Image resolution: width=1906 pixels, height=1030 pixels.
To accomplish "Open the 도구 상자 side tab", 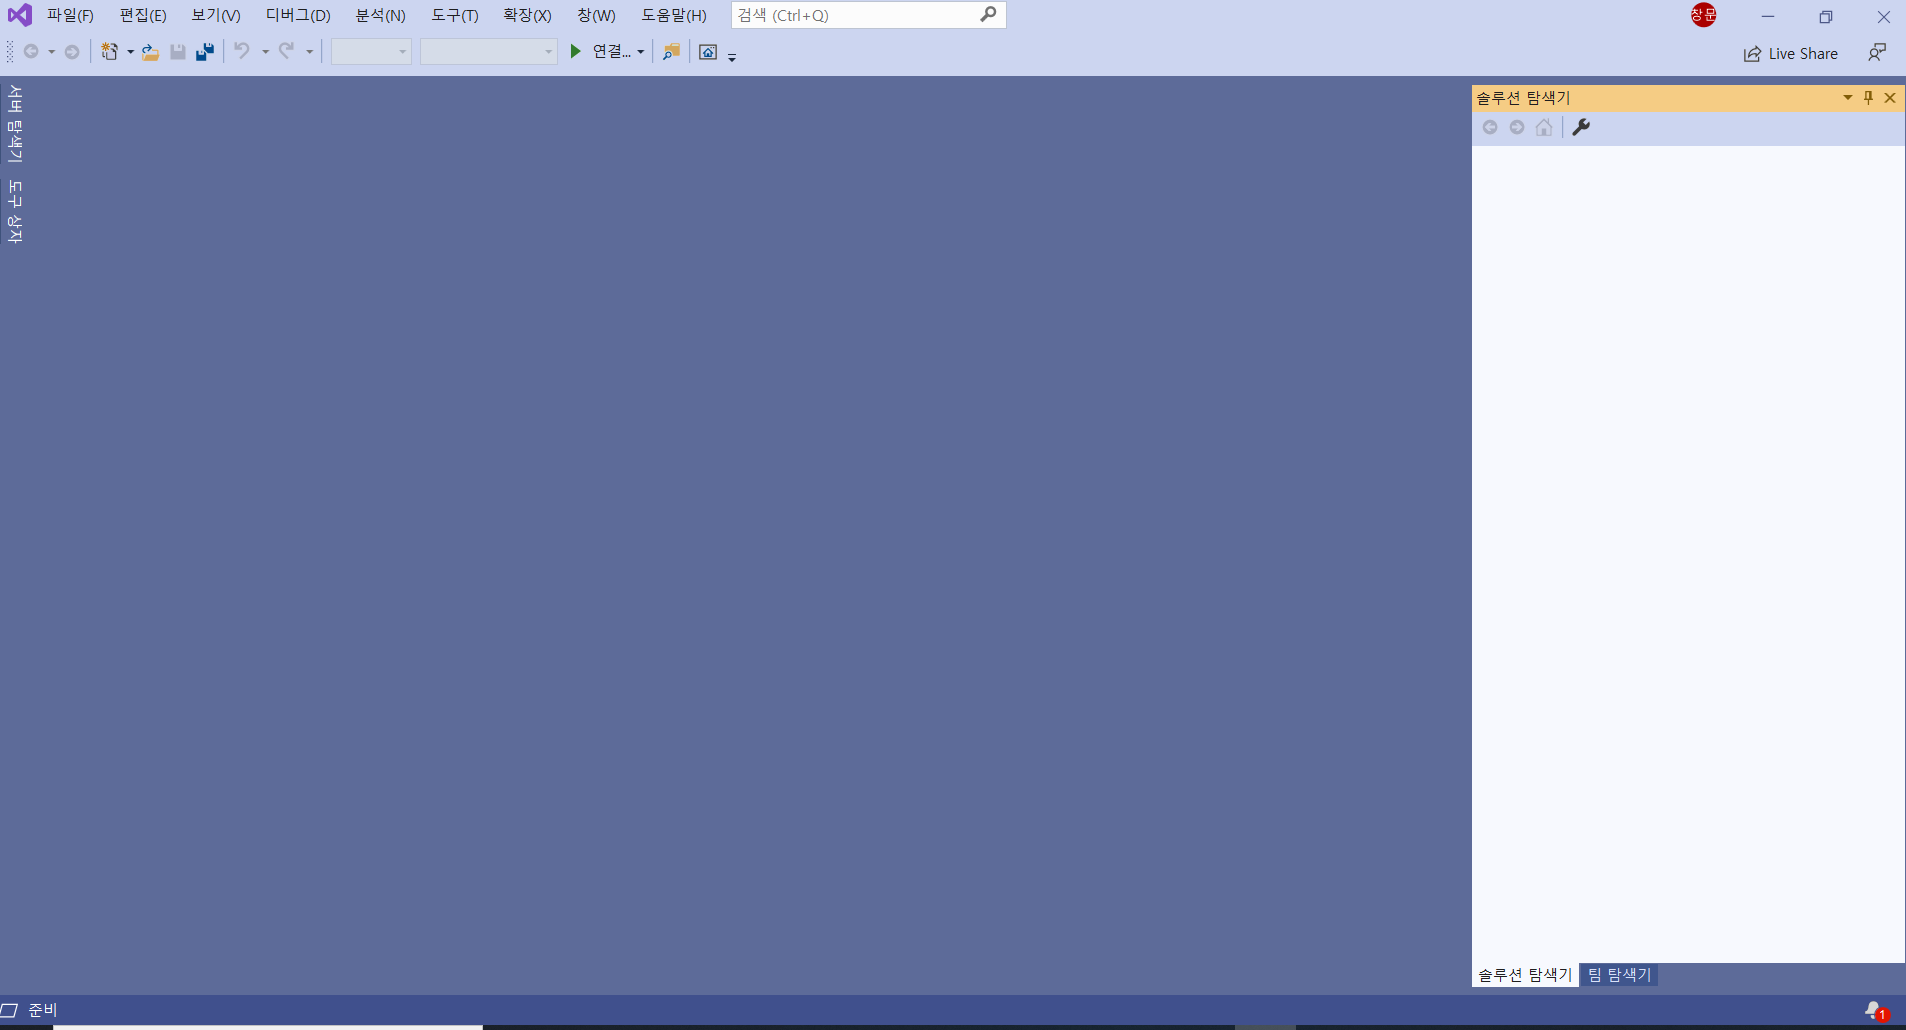I will [15, 212].
